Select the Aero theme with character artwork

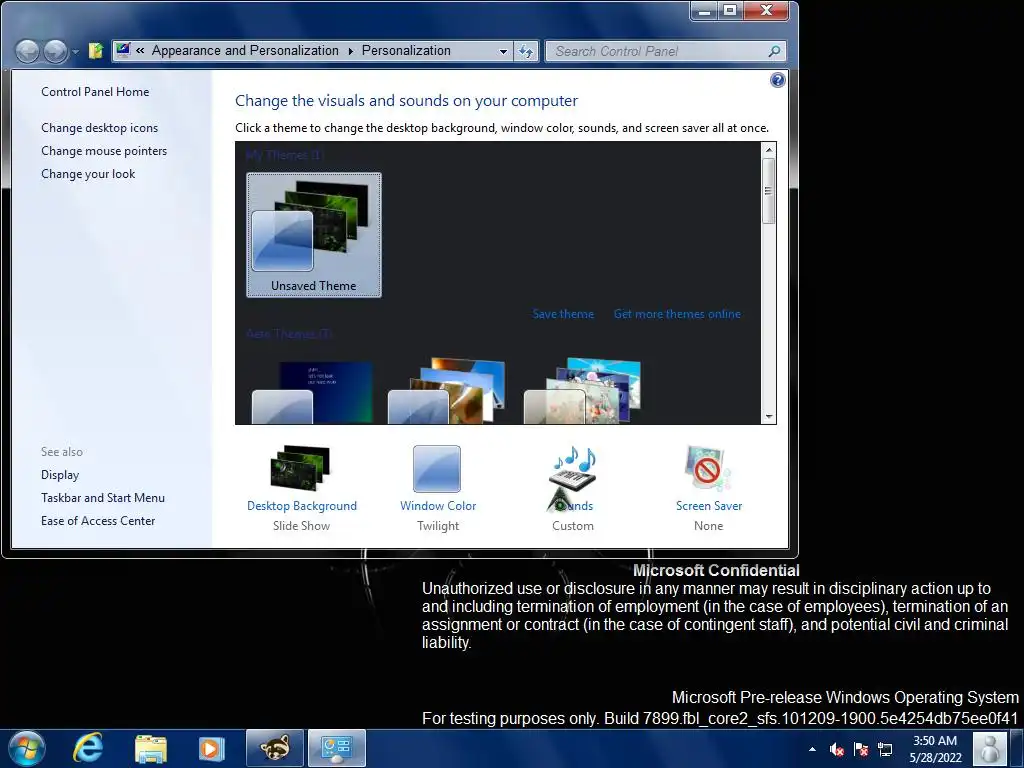pos(583,392)
